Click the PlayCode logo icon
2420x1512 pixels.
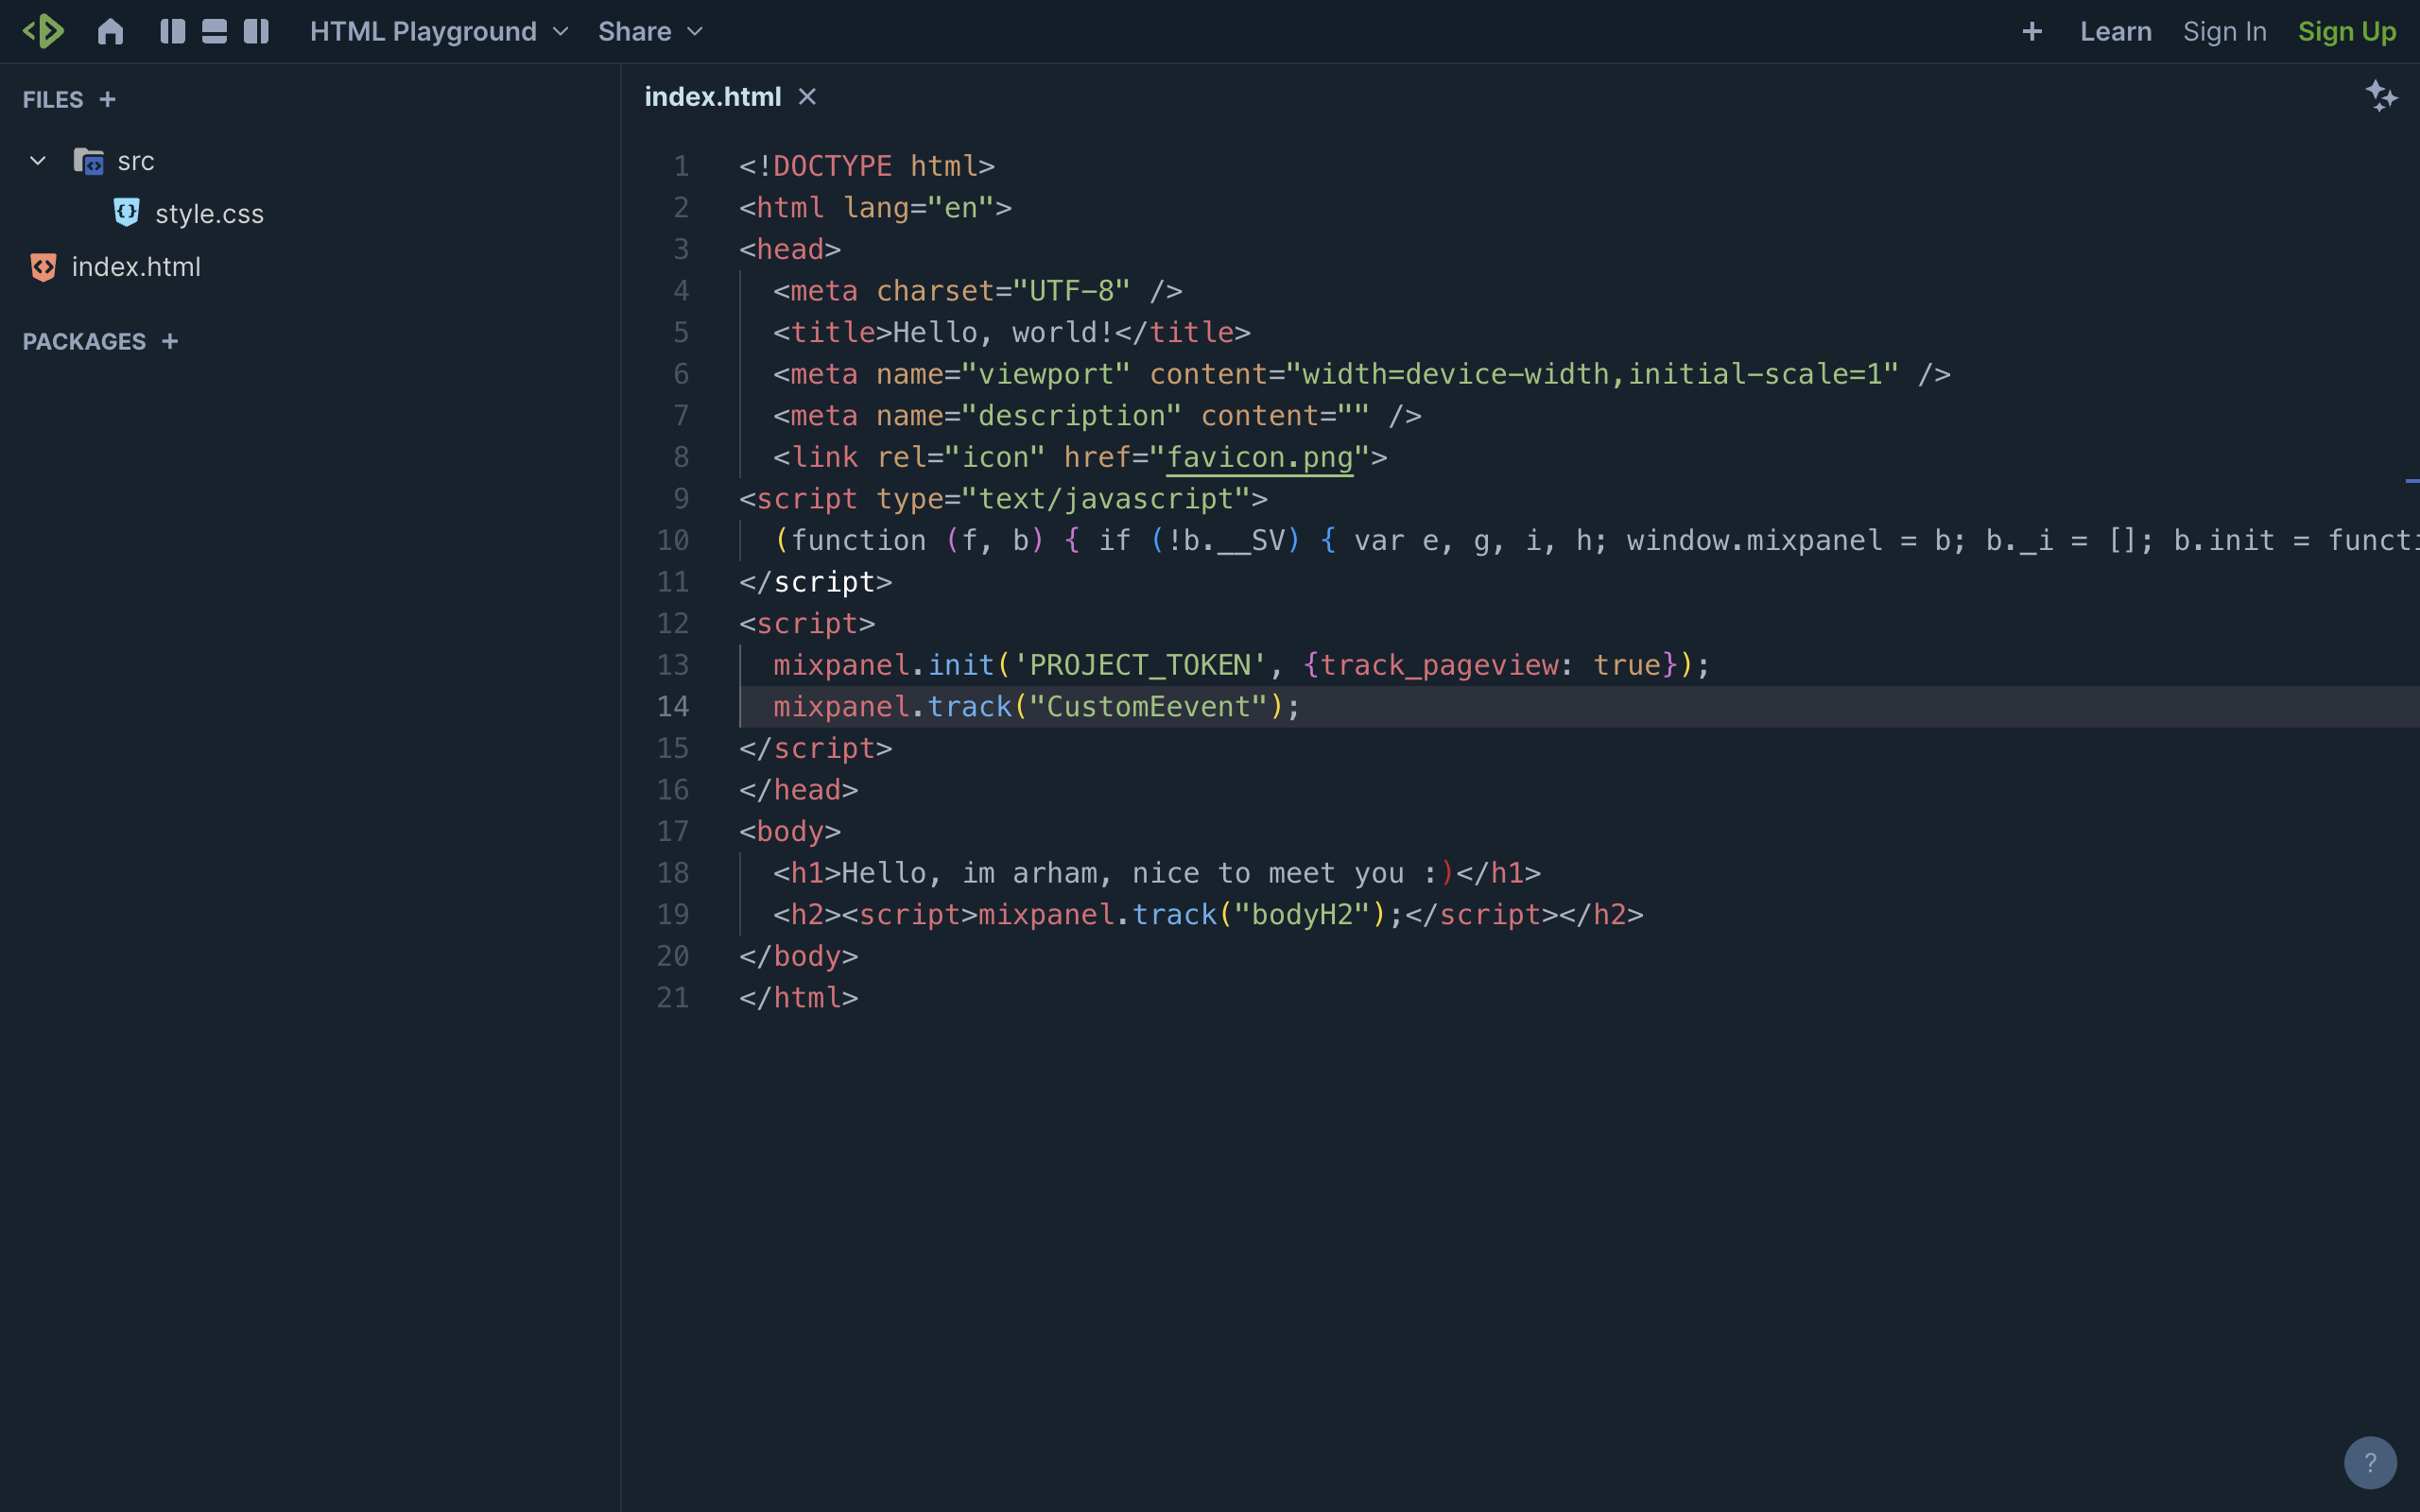coord(43,31)
